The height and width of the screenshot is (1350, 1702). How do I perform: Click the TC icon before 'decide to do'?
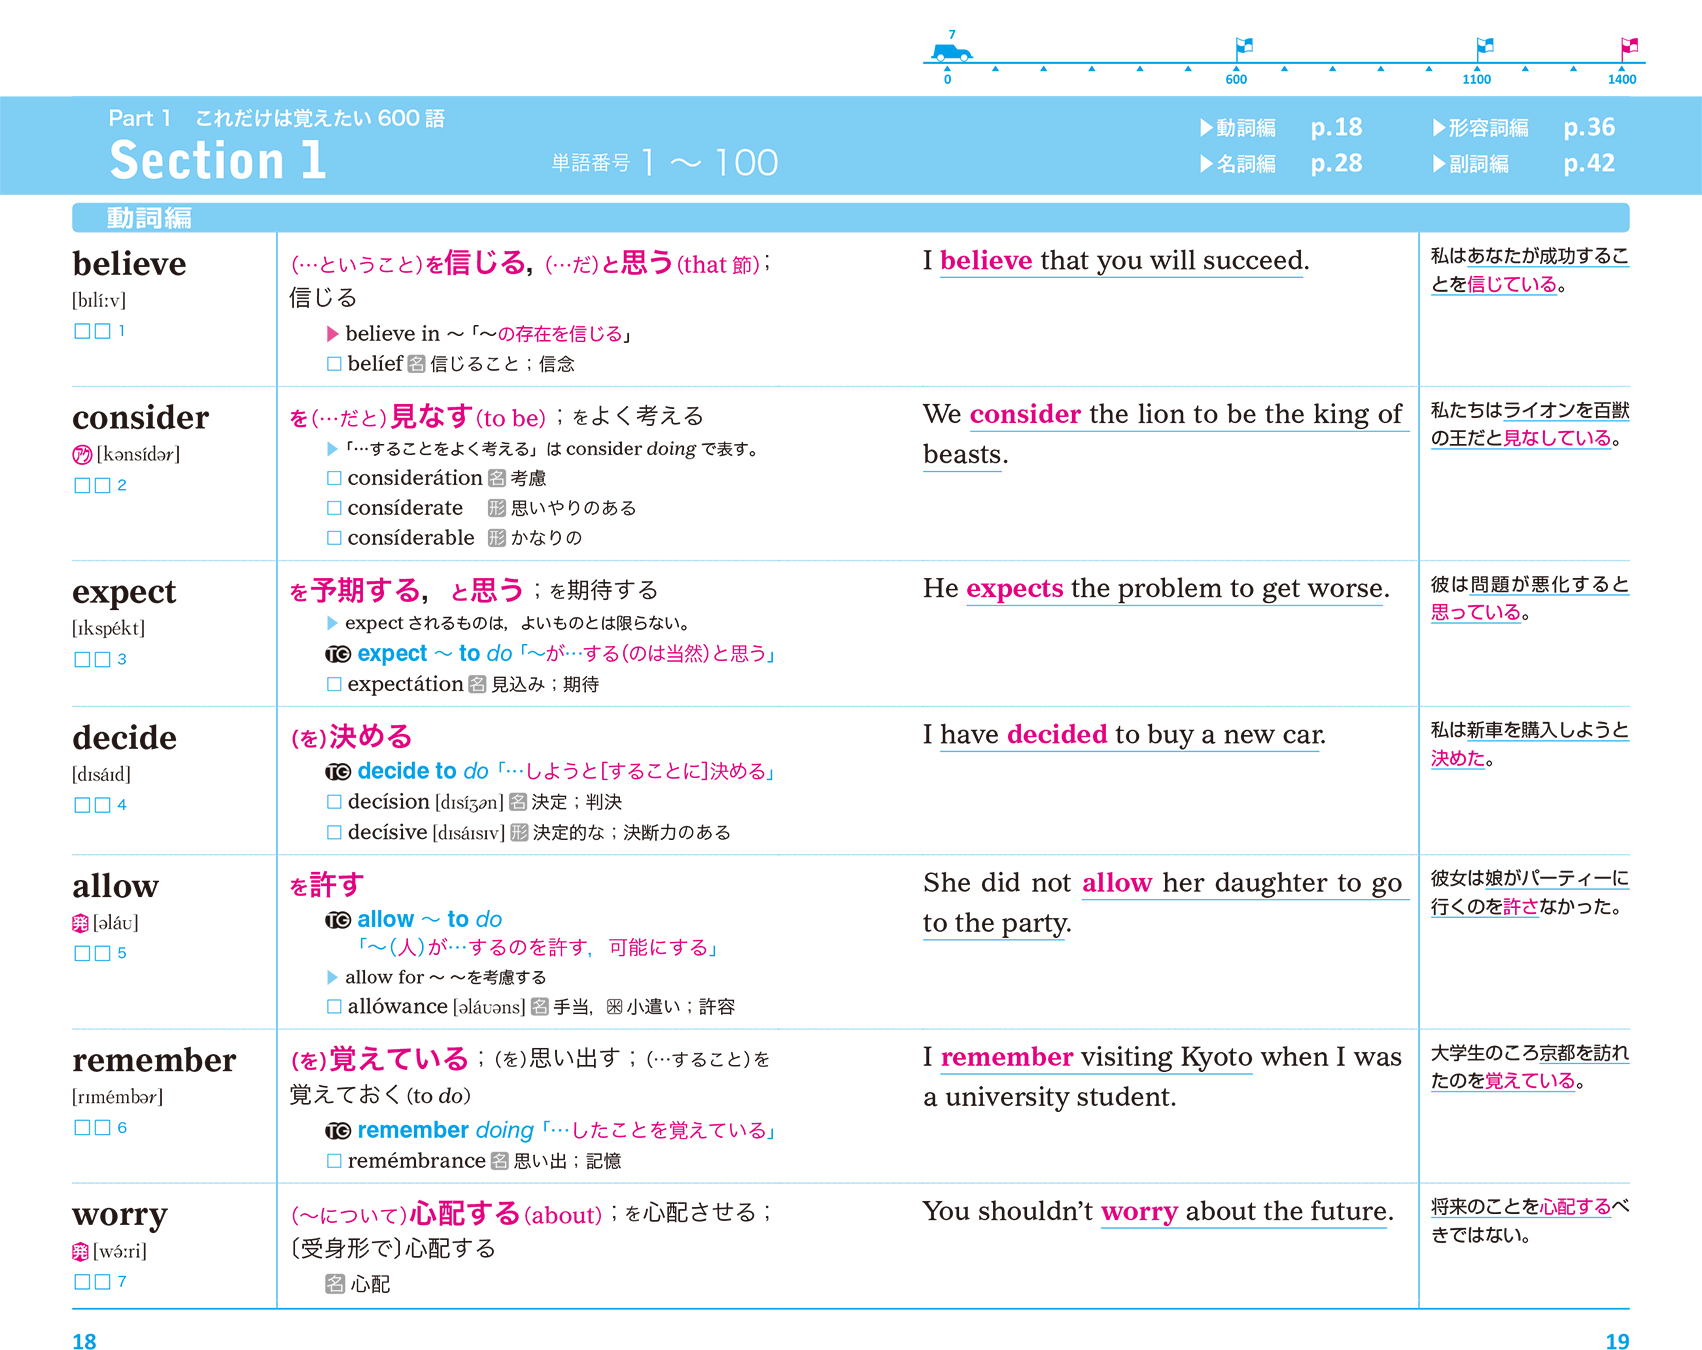click(338, 772)
